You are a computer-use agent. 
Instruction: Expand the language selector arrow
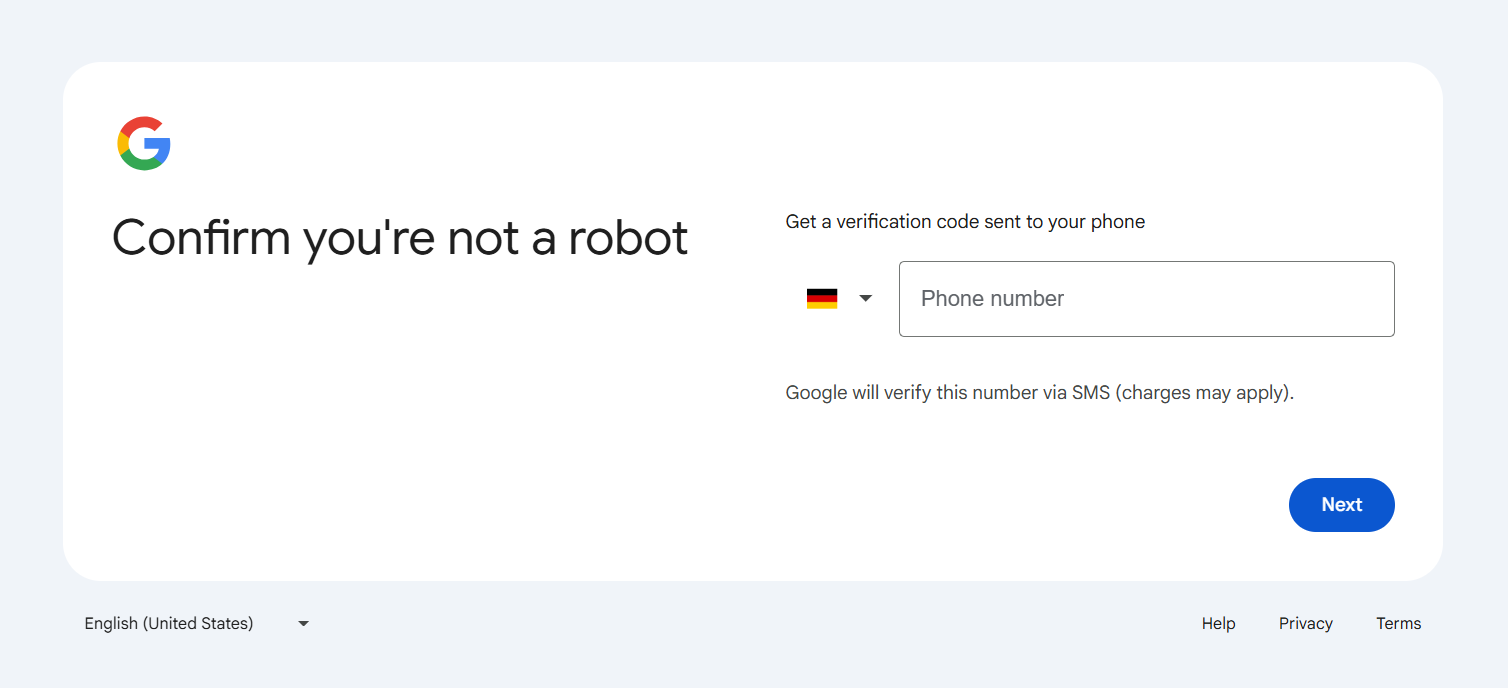[304, 623]
